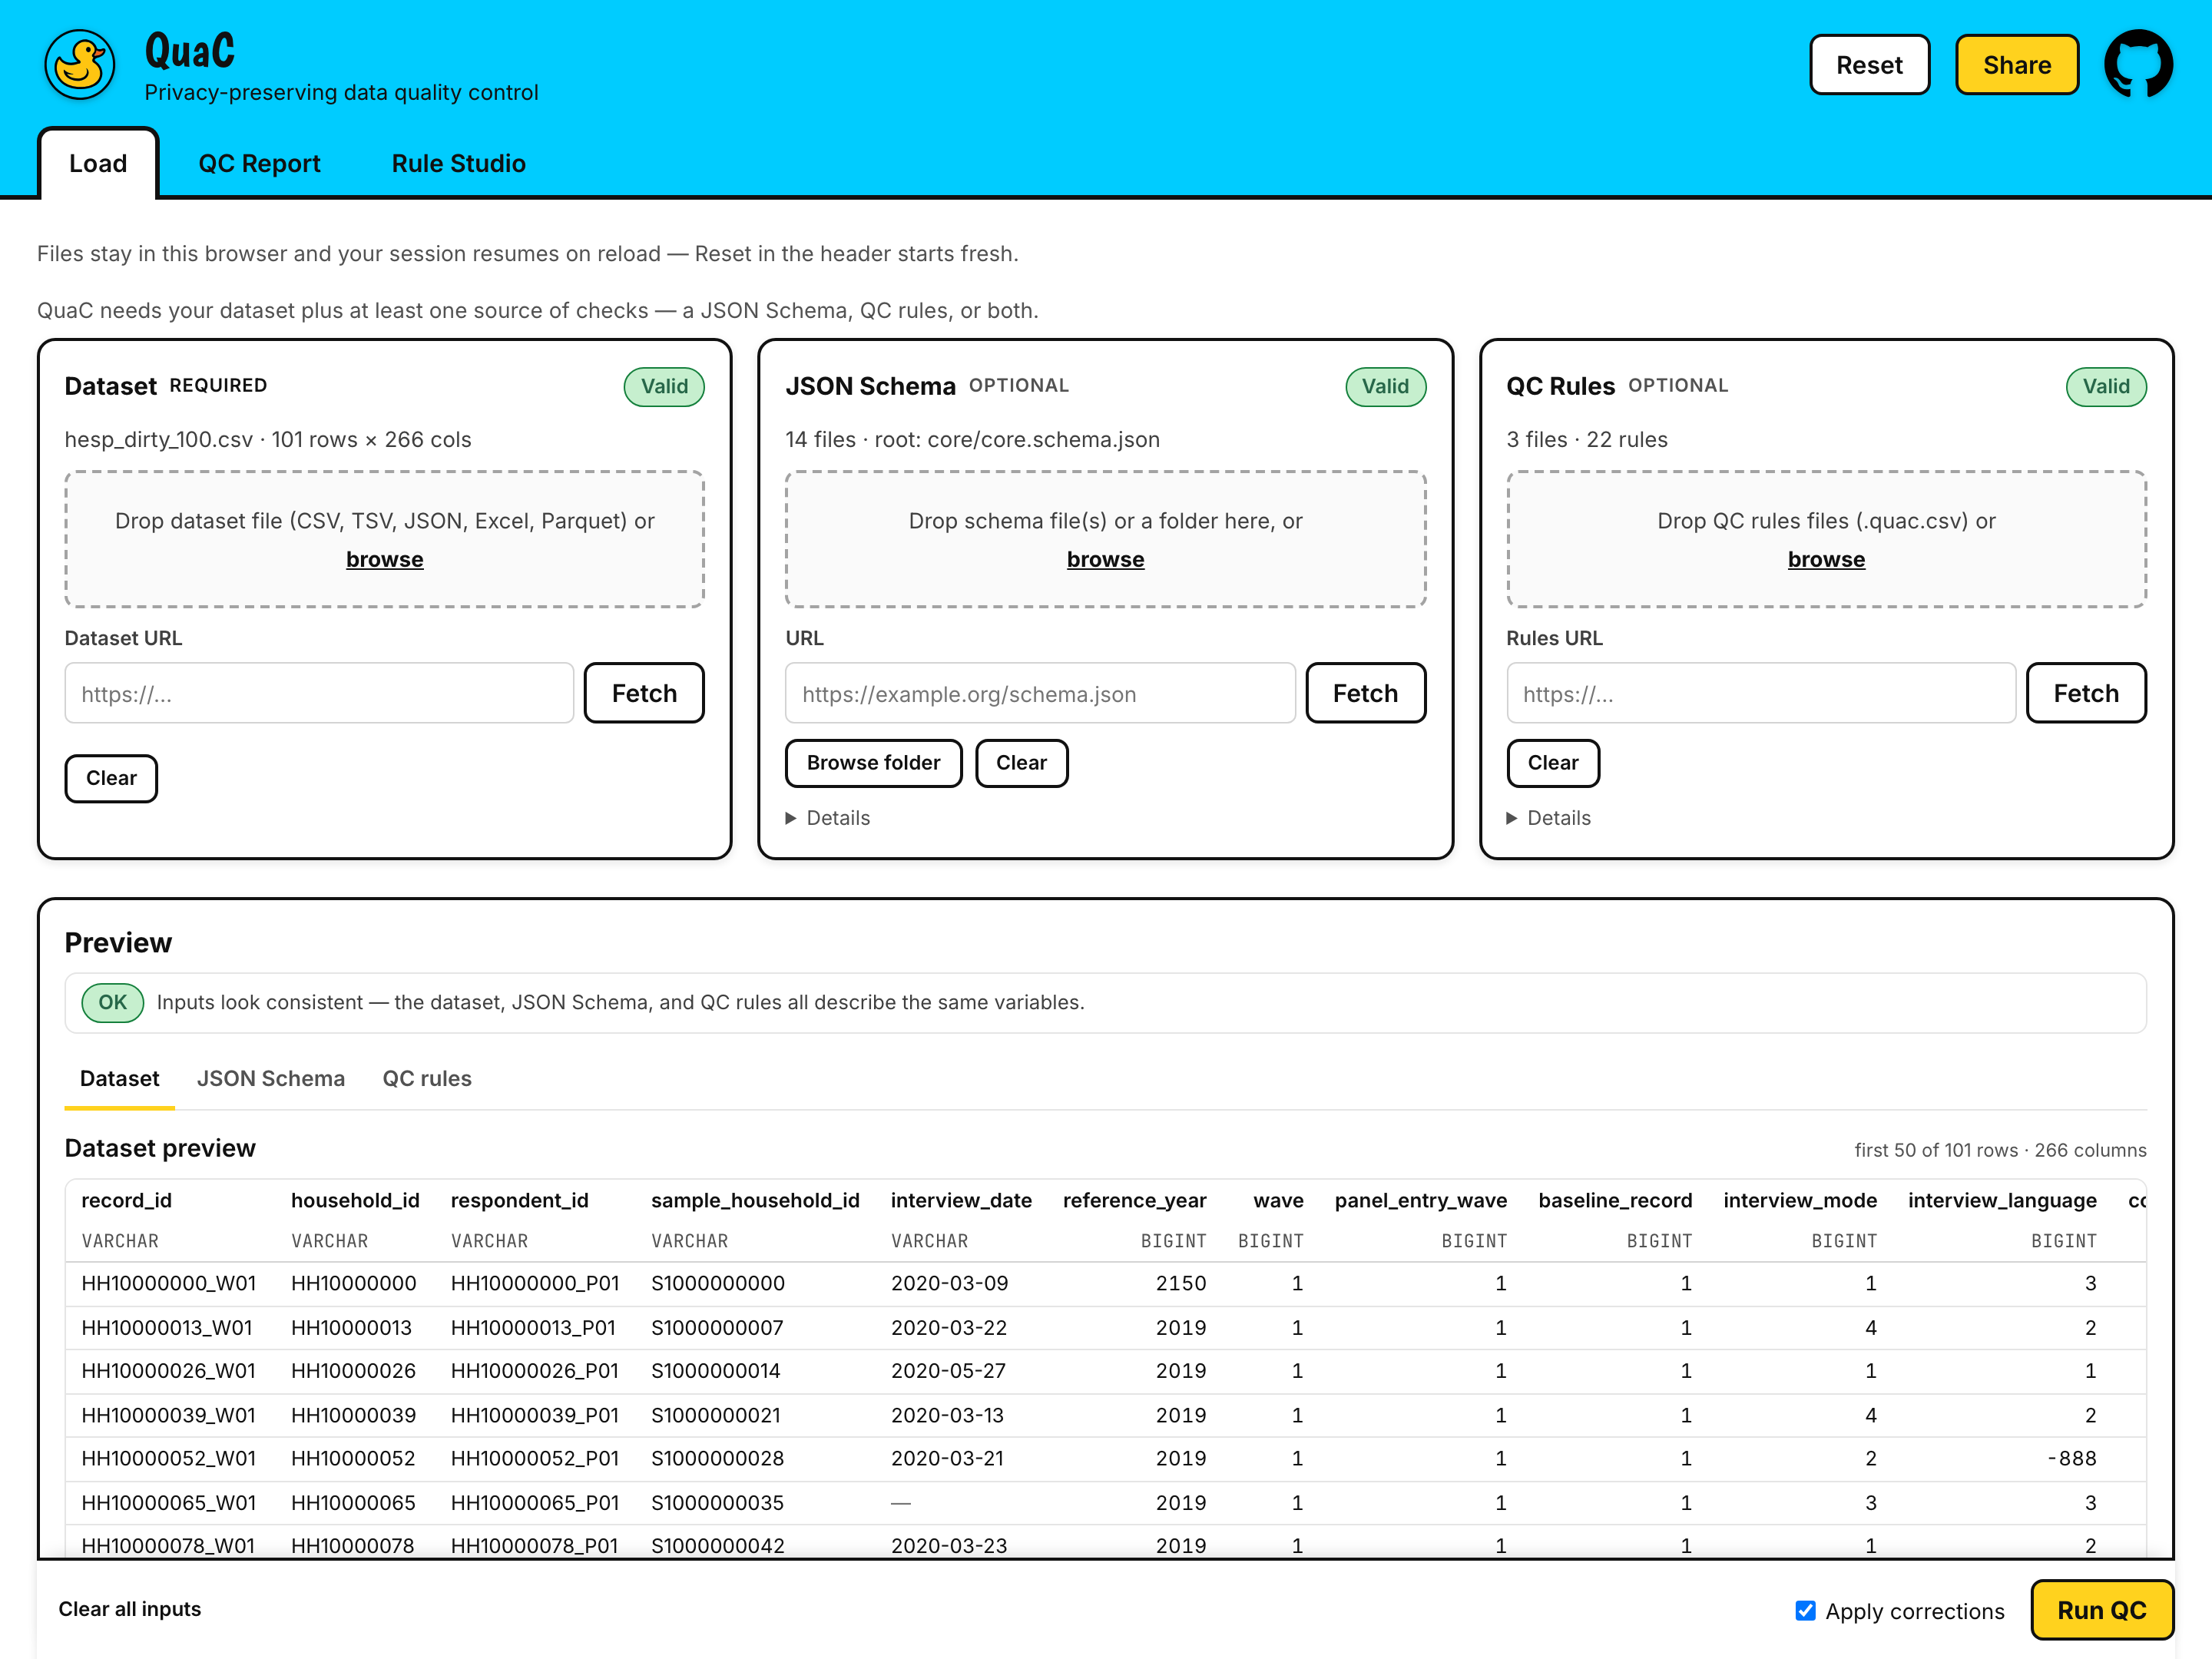Screen dimensions: 2212x1659
Task: Browse for schema files
Action: [1105, 559]
